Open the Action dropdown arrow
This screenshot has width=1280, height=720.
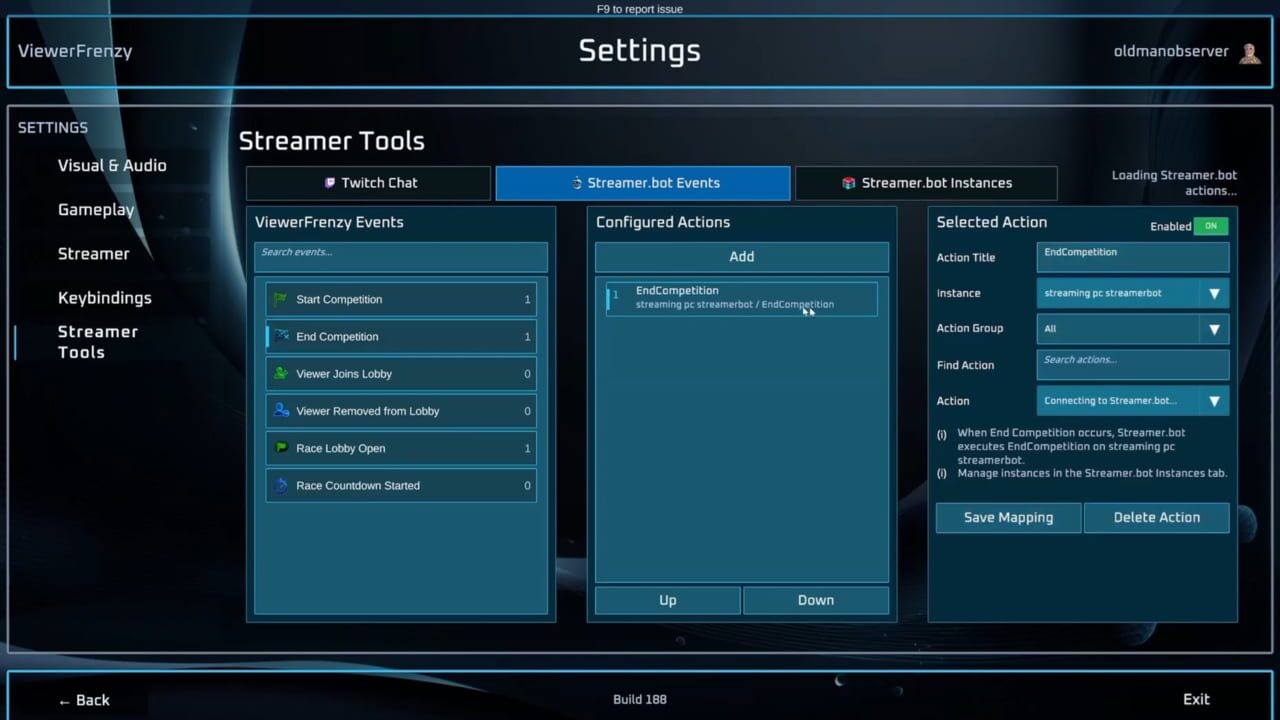tap(1214, 401)
